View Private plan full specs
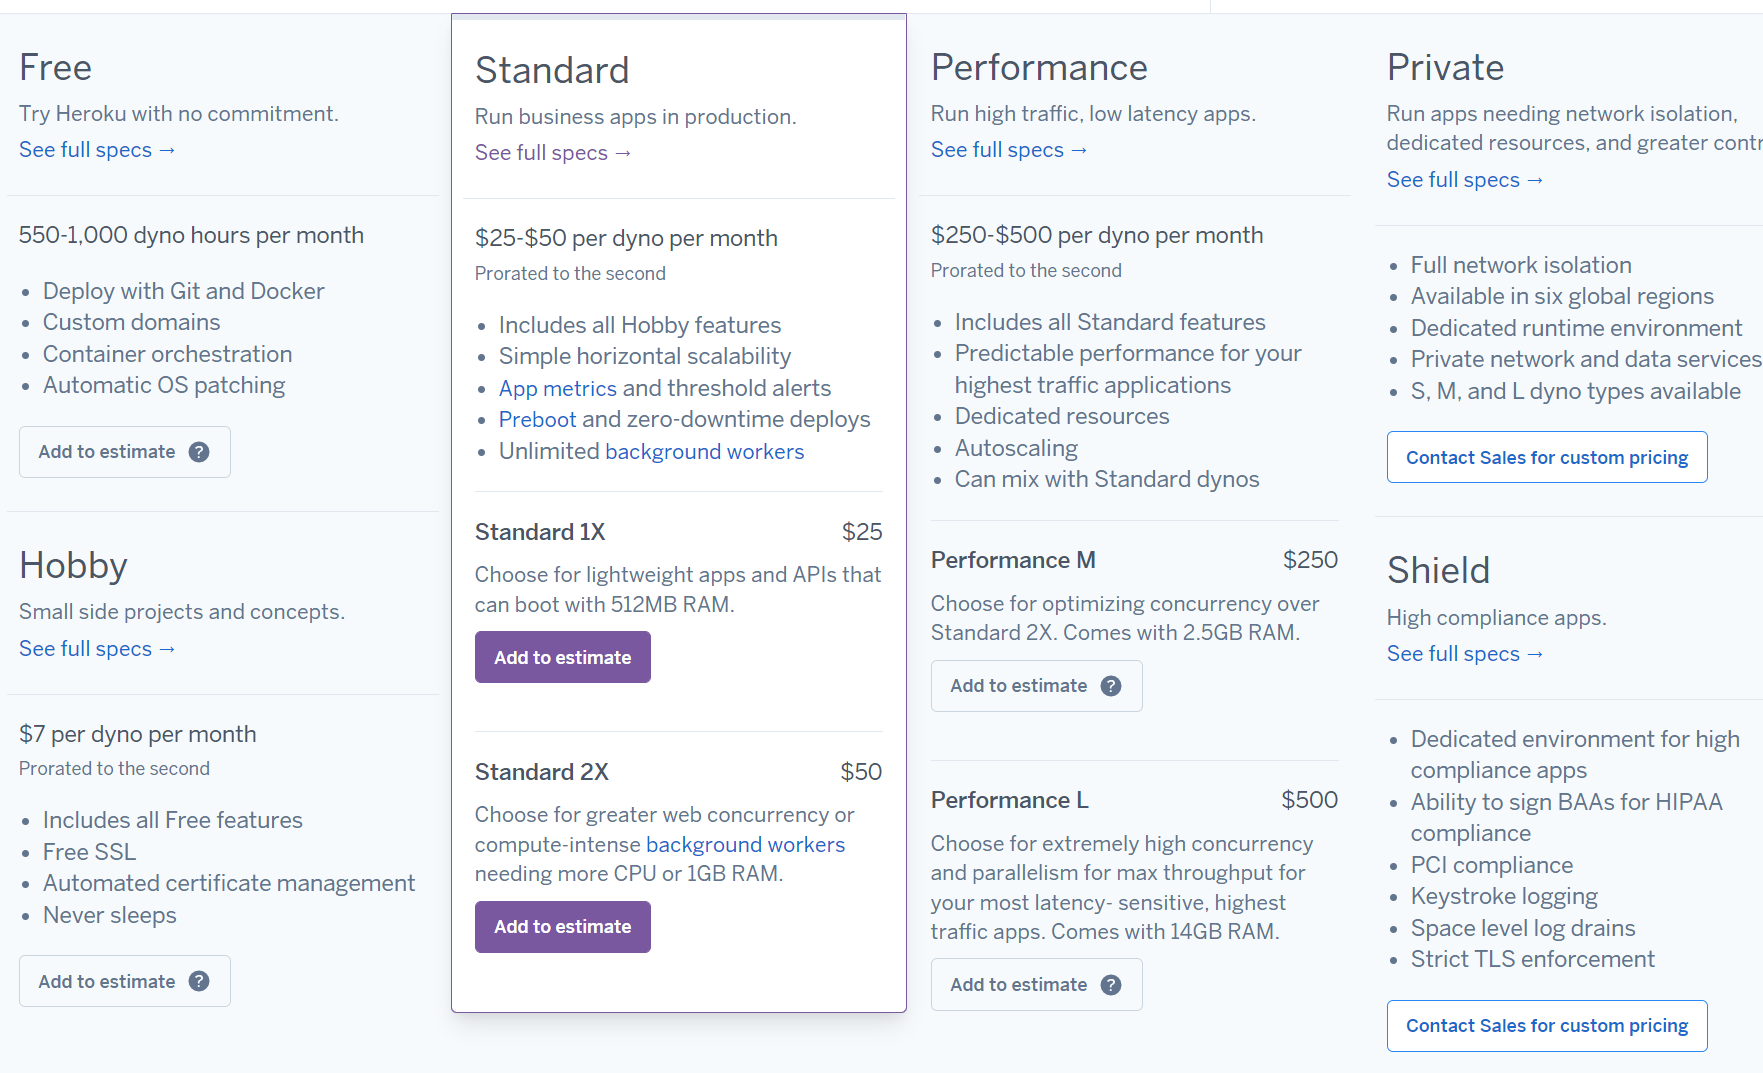This screenshot has height=1073, width=1763. click(1465, 180)
